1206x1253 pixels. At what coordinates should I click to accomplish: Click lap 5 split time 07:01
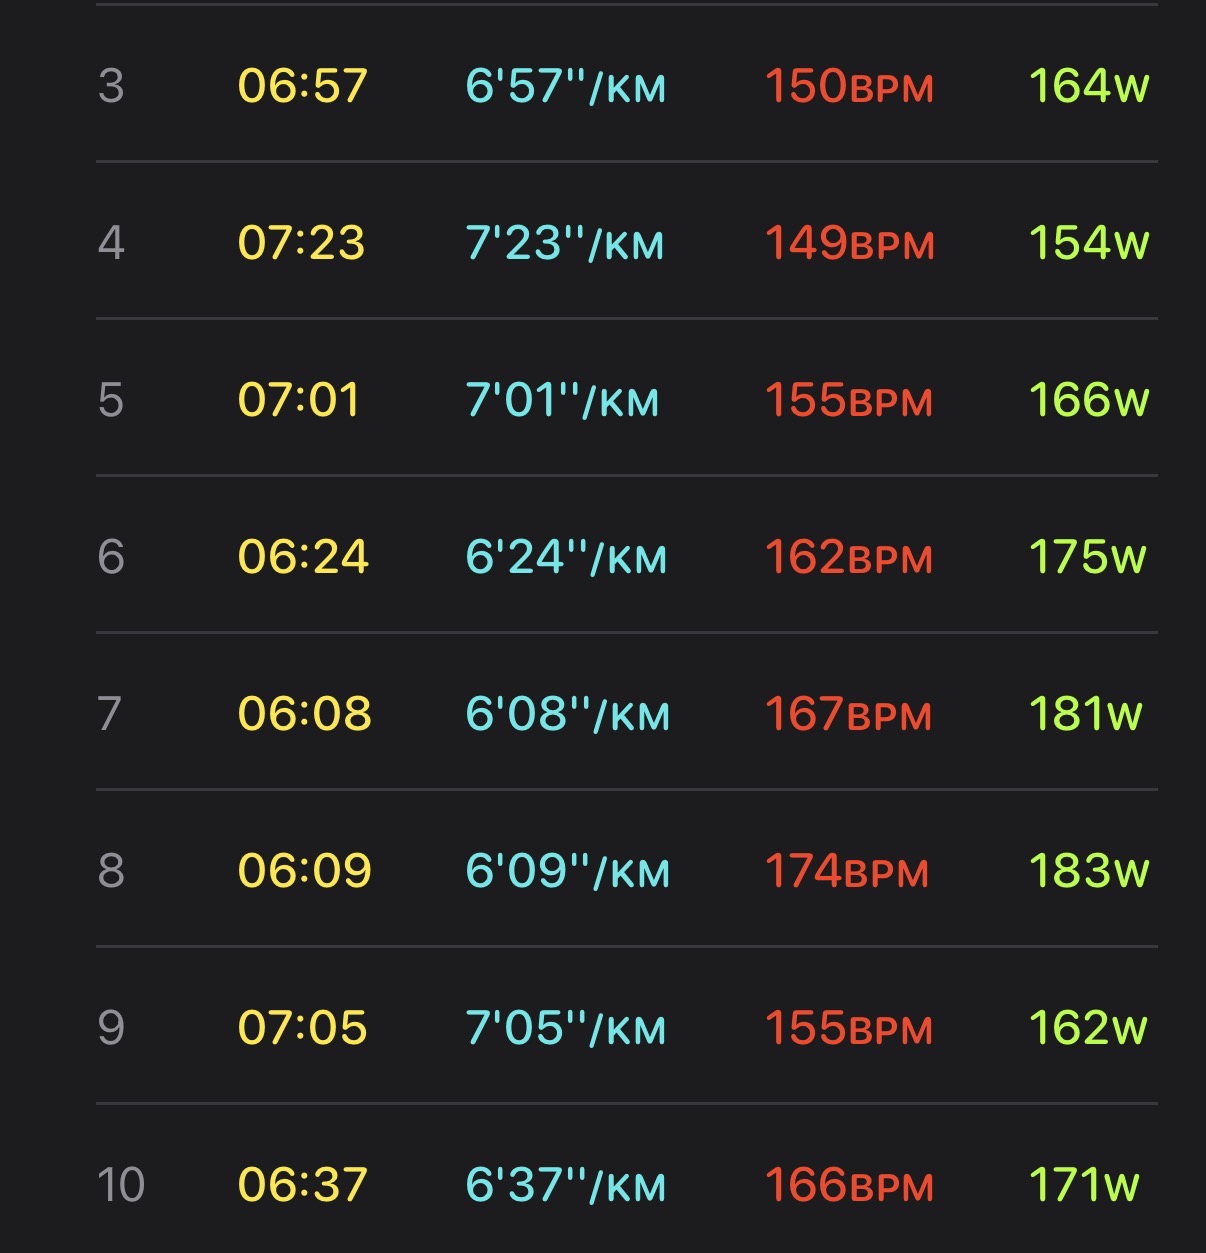coord(298,400)
